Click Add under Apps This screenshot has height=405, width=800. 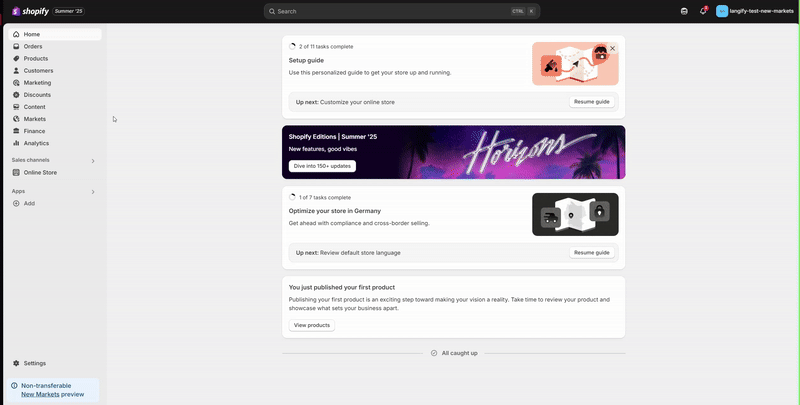[55, 204]
